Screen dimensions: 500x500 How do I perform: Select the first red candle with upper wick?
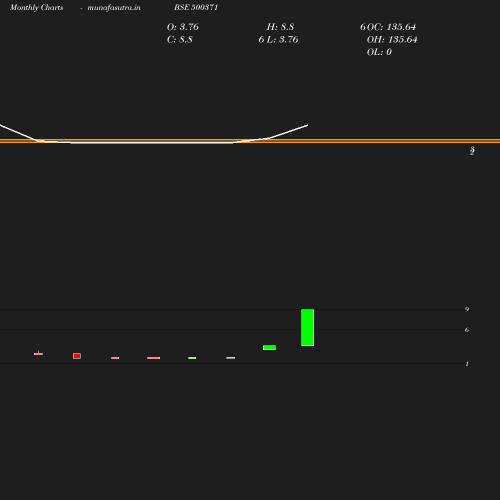pyautogui.click(x=38, y=353)
